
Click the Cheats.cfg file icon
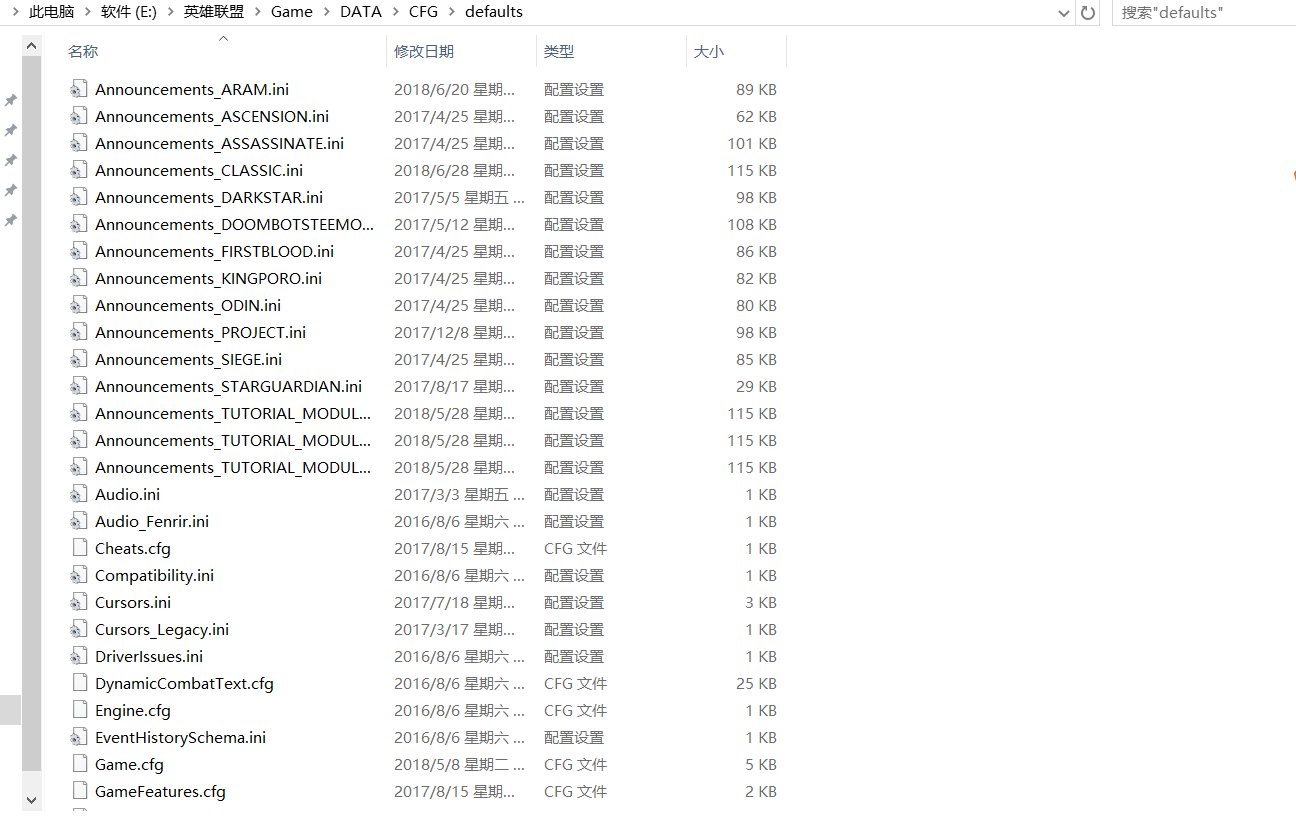coord(79,548)
